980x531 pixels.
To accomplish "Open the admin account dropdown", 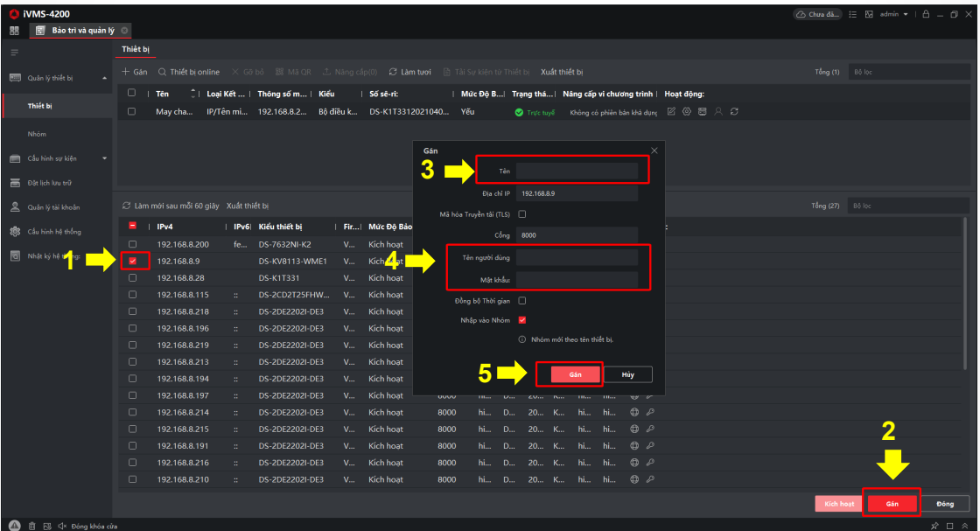I will pos(890,14).
